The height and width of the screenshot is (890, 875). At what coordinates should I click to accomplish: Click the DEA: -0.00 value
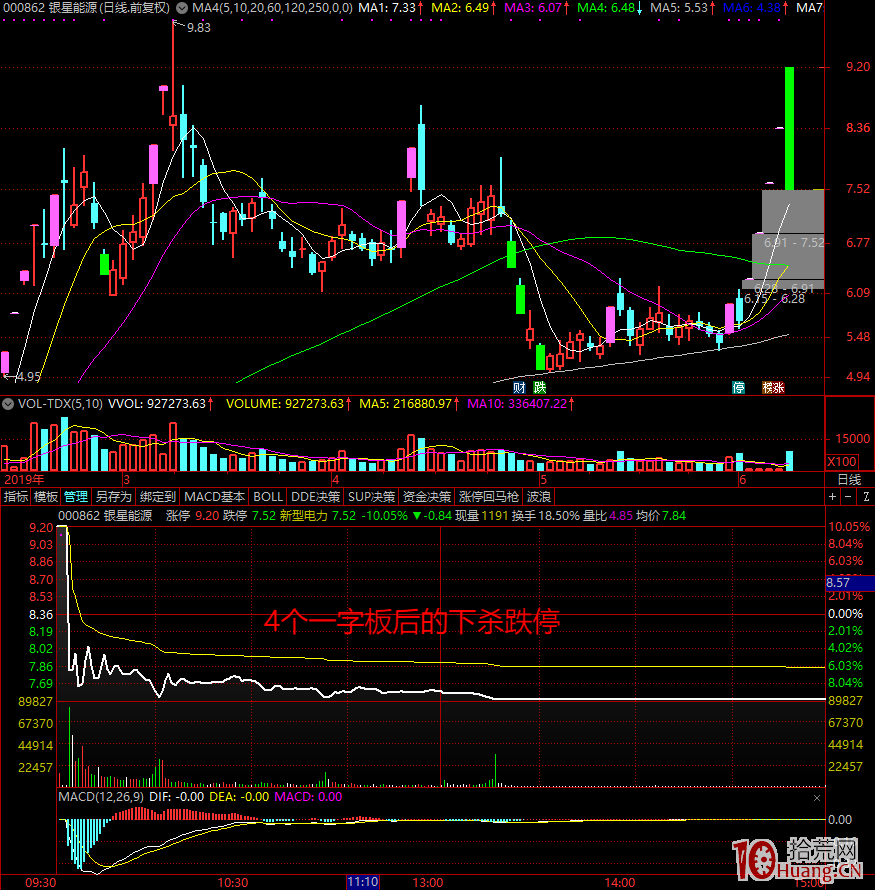tap(239, 797)
